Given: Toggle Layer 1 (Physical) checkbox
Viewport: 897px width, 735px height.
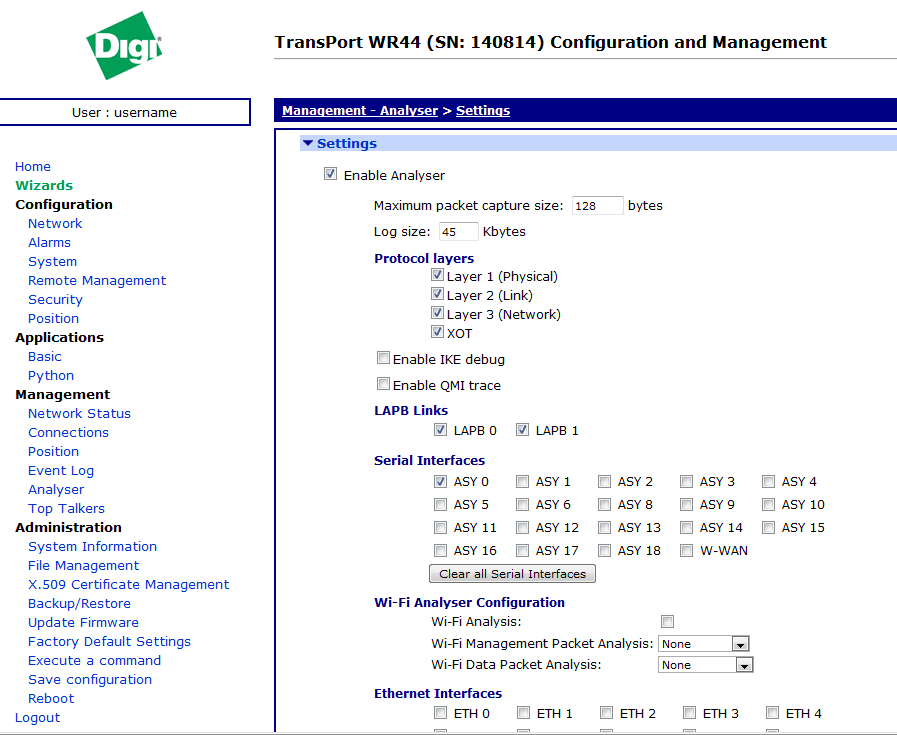Looking at the screenshot, I should (x=437, y=275).
